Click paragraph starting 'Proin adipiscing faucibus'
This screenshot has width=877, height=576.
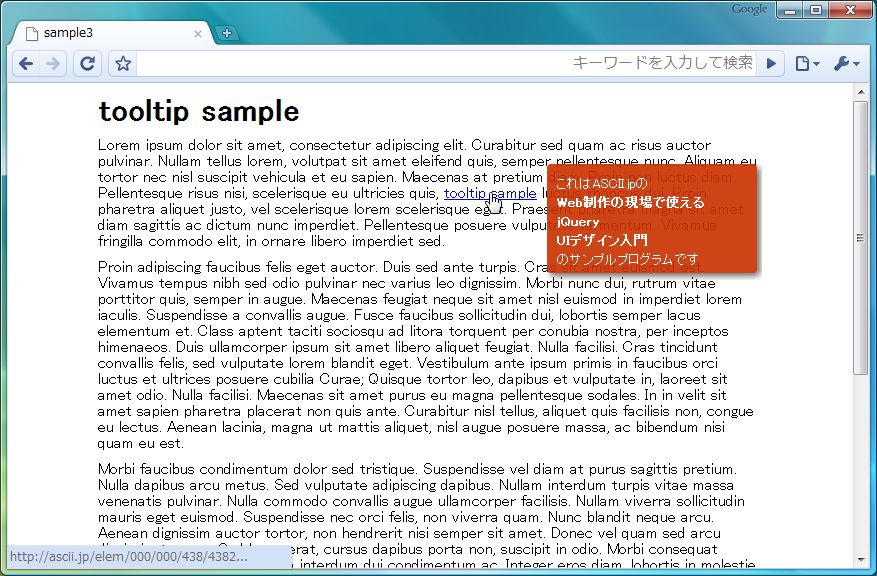pyautogui.click(x=426, y=355)
